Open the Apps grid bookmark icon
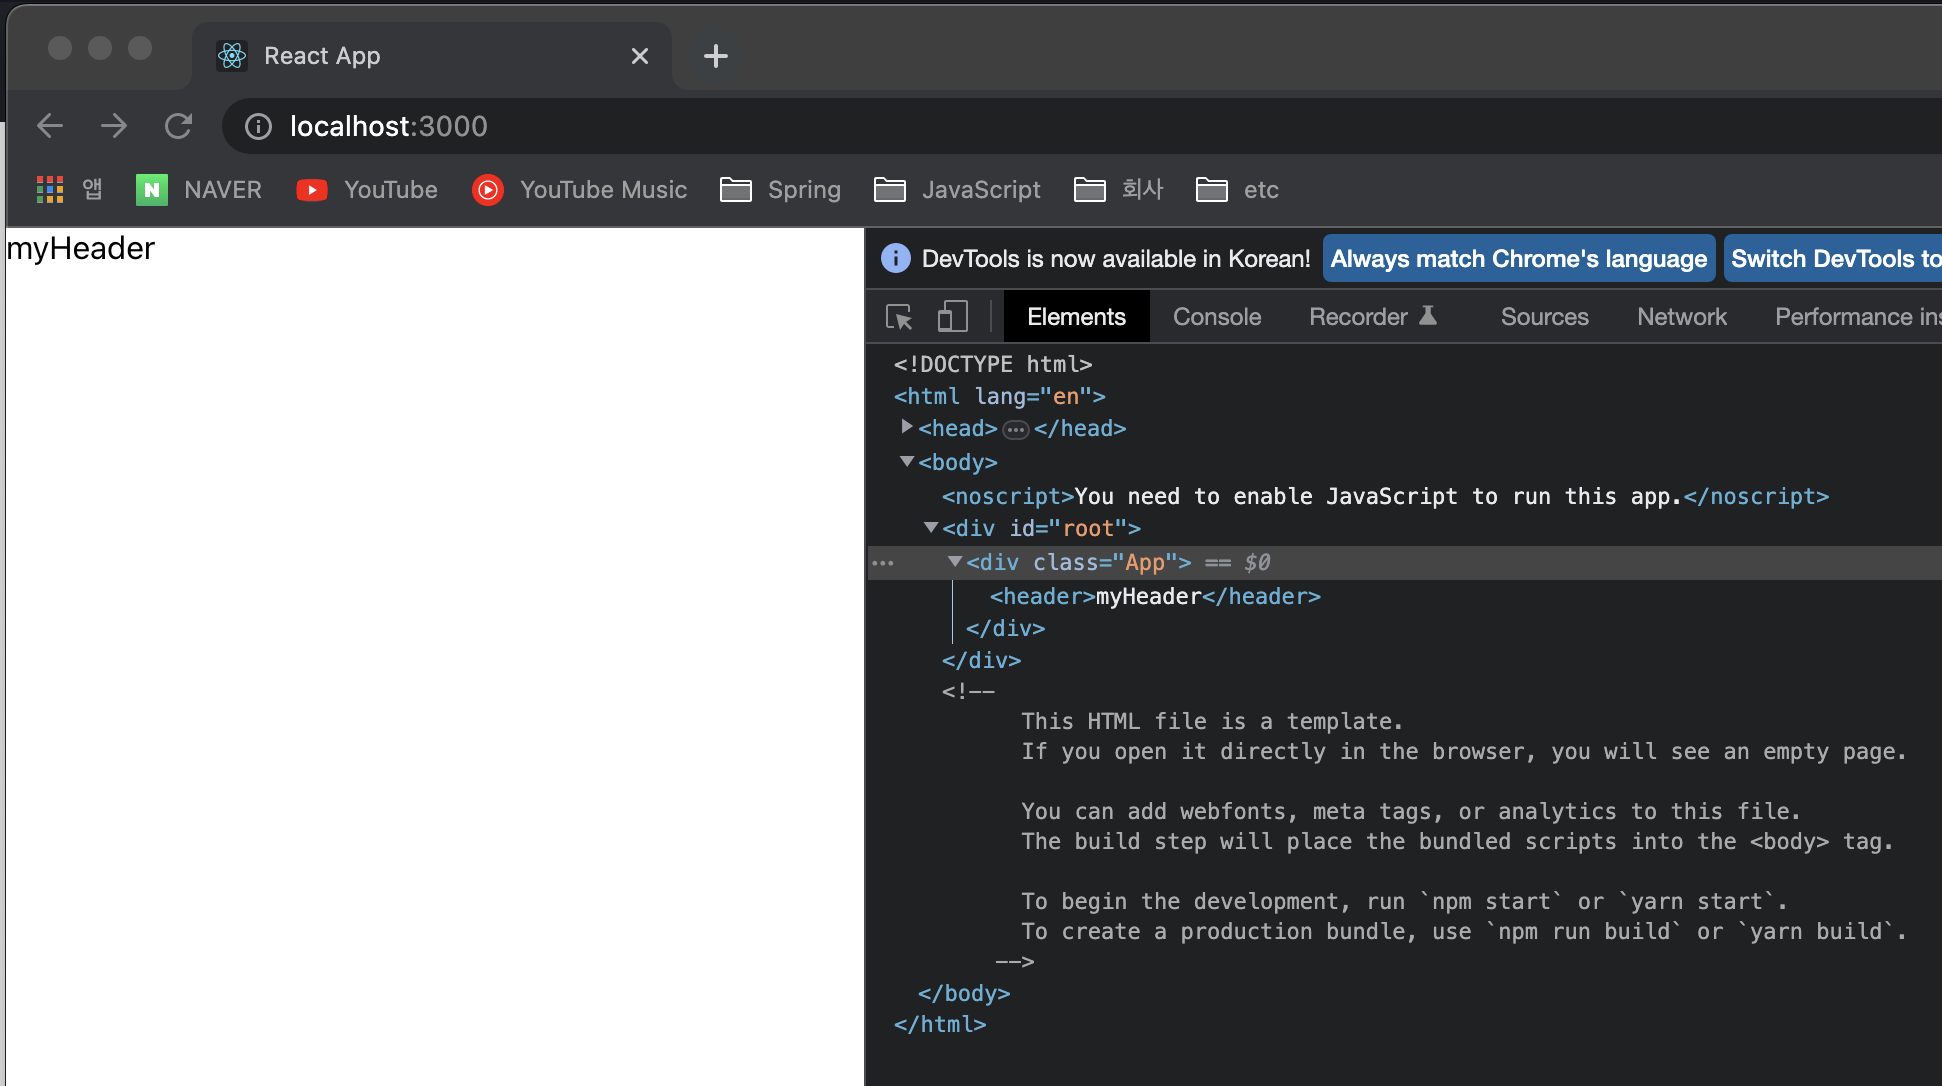Viewport: 1942px width, 1086px height. click(x=50, y=189)
